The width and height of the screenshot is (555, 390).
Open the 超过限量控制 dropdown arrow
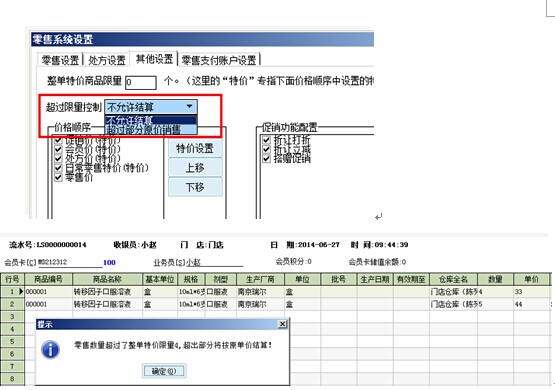190,107
